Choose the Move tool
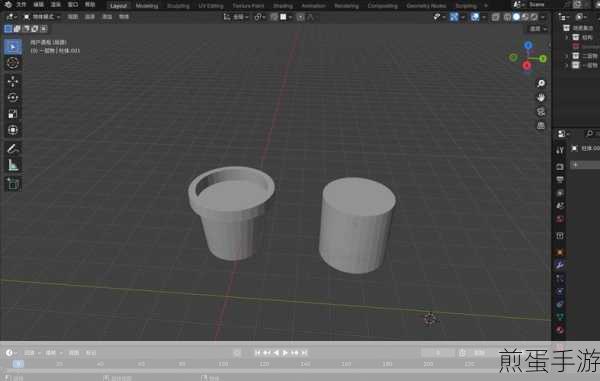The image size is (600, 381). 13,81
